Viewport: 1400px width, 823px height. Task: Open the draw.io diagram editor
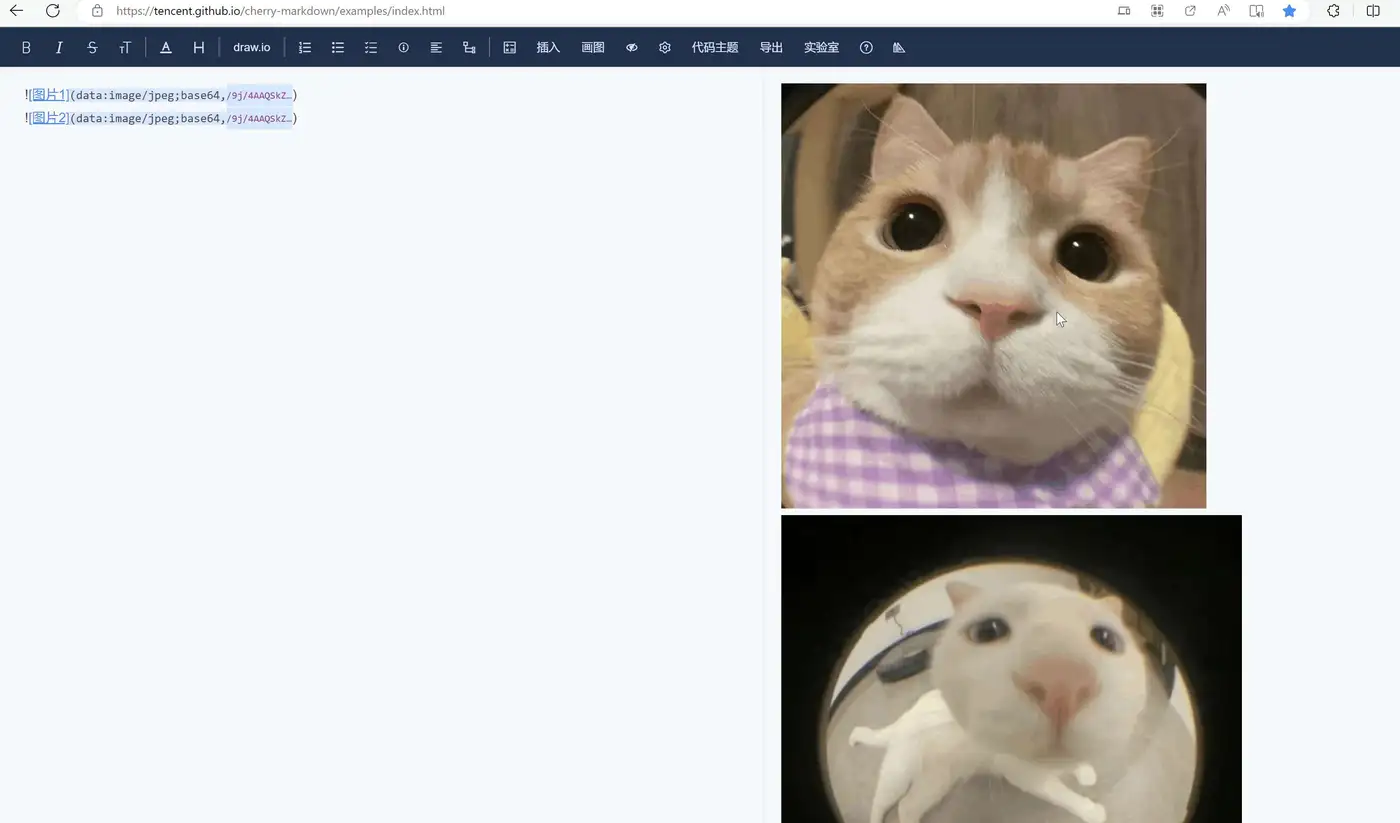coord(252,47)
